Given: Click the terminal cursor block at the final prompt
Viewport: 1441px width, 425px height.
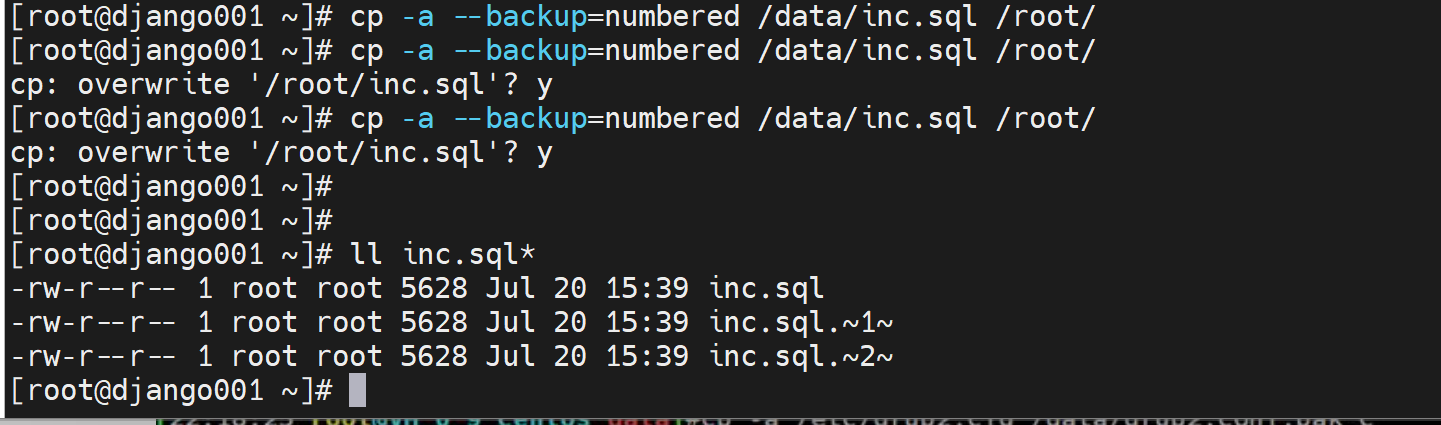Looking at the screenshot, I should tap(357, 390).
